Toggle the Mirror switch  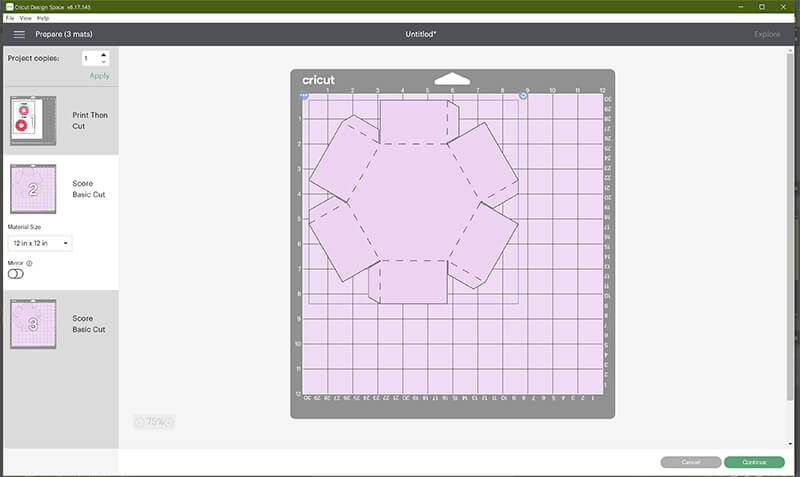[15, 274]
